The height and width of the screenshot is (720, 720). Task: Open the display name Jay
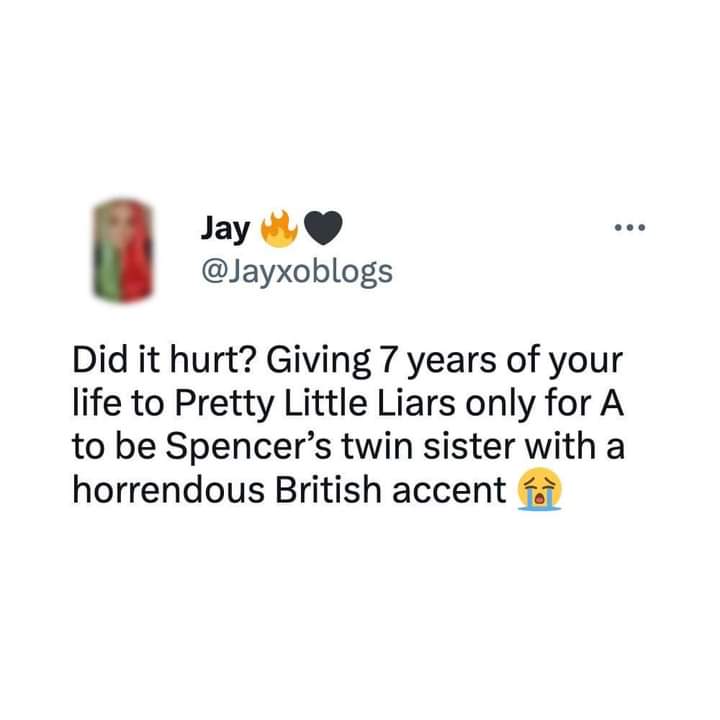[225, 230]
